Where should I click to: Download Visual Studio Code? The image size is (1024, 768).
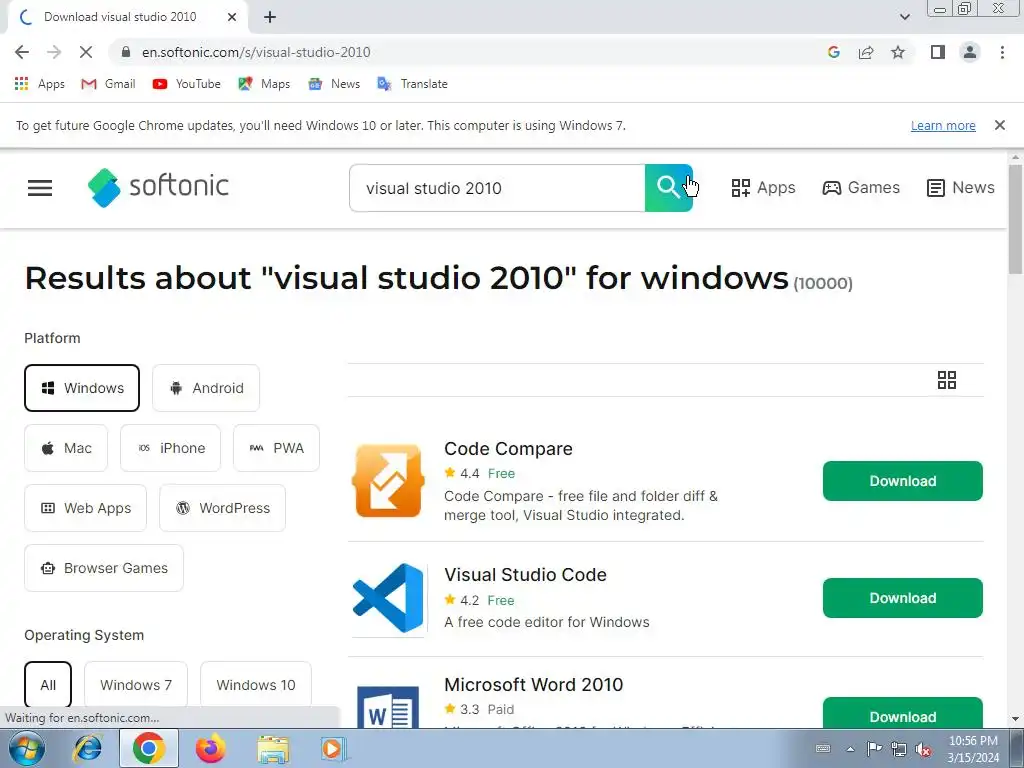coord(903,598)
